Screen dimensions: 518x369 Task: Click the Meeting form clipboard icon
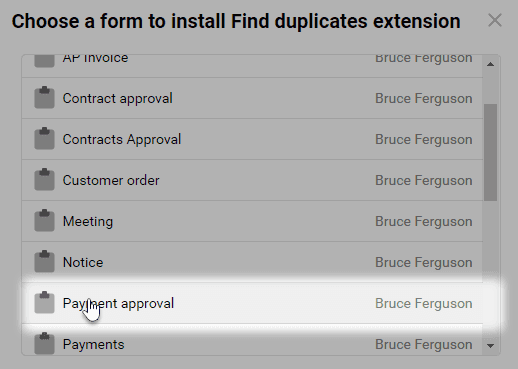coord(44,221)
